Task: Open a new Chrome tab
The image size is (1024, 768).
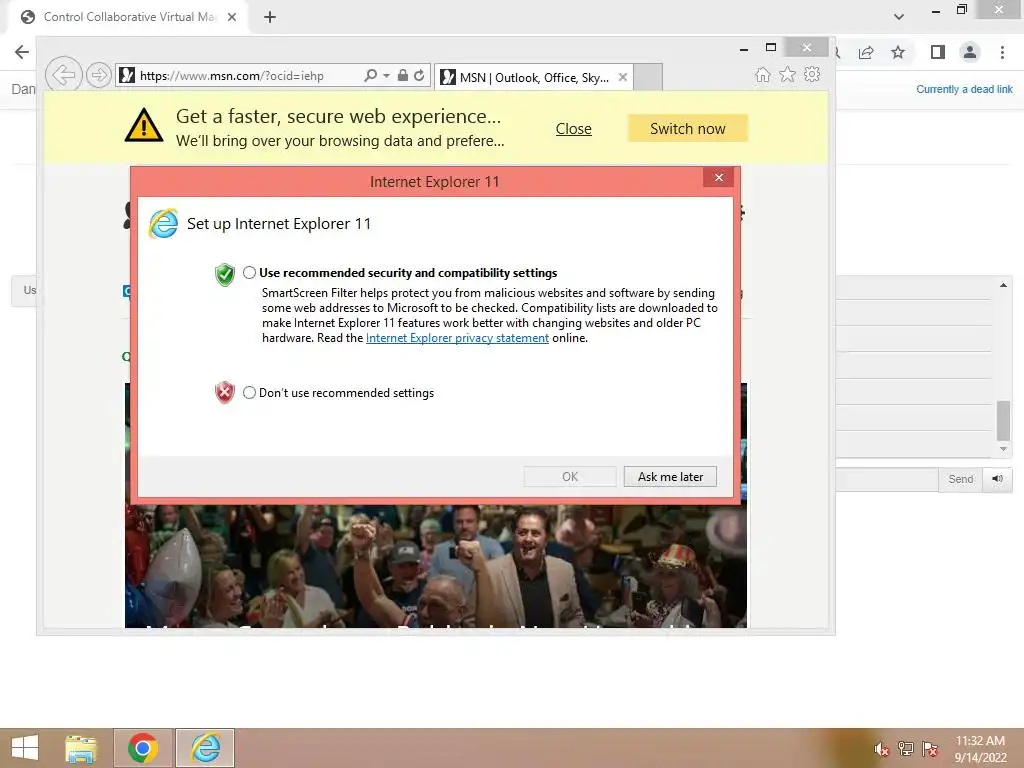Action: [x=270, y=17]
